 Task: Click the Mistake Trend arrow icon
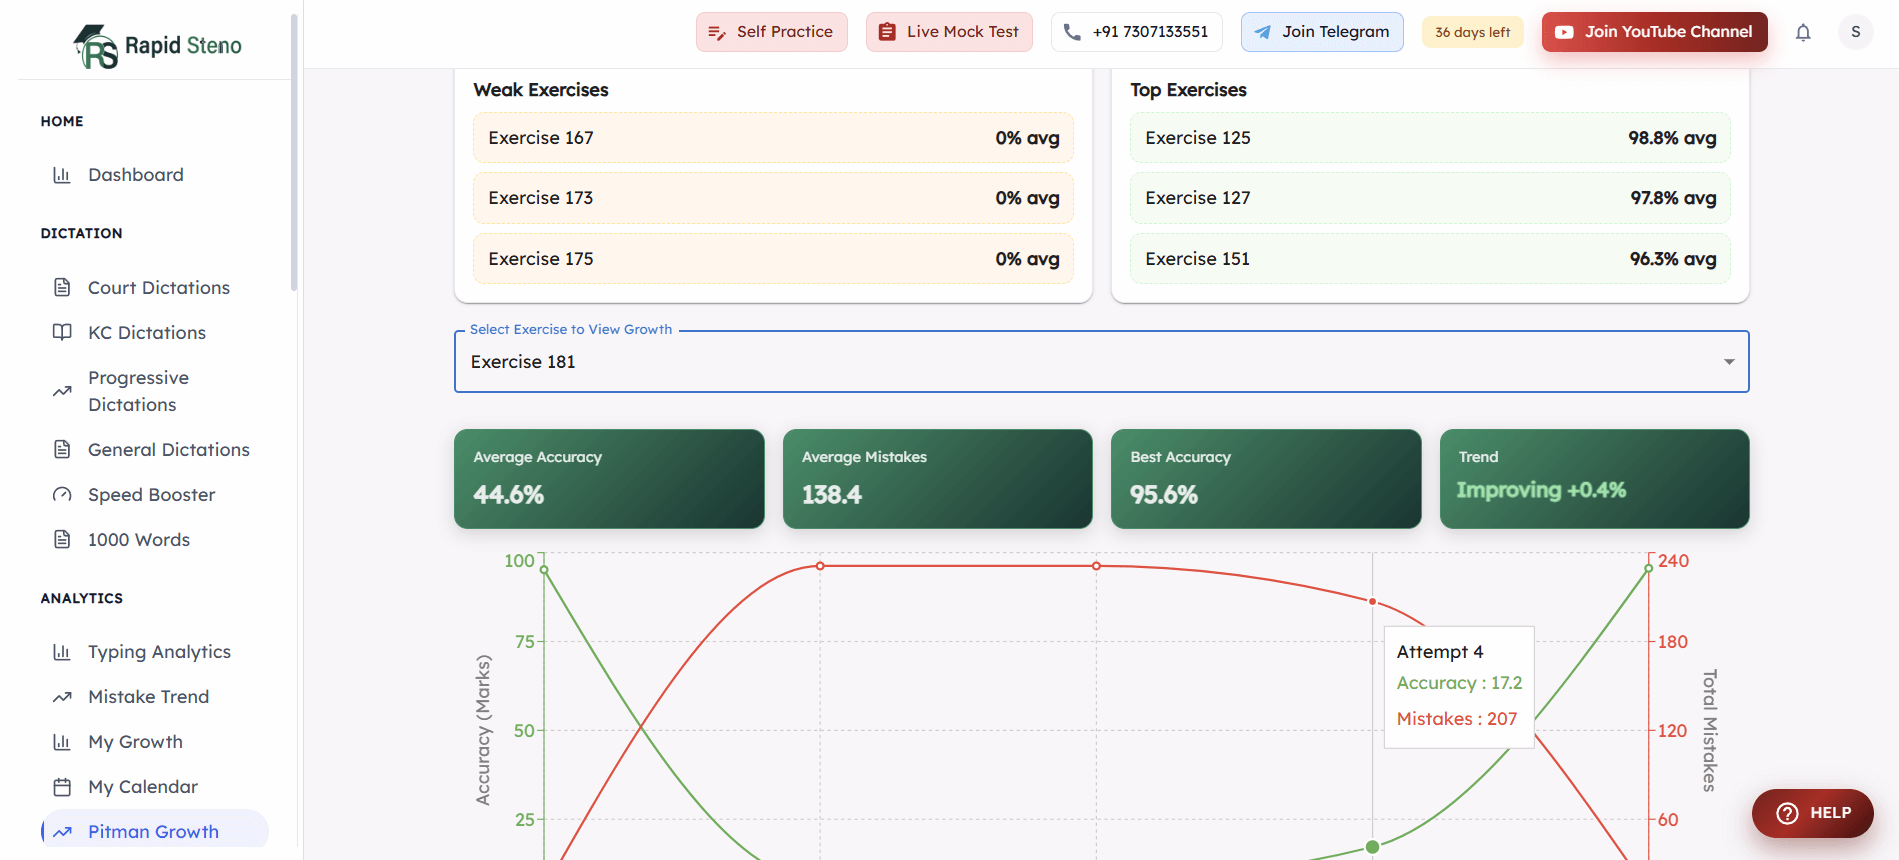[x=62, y=696]
